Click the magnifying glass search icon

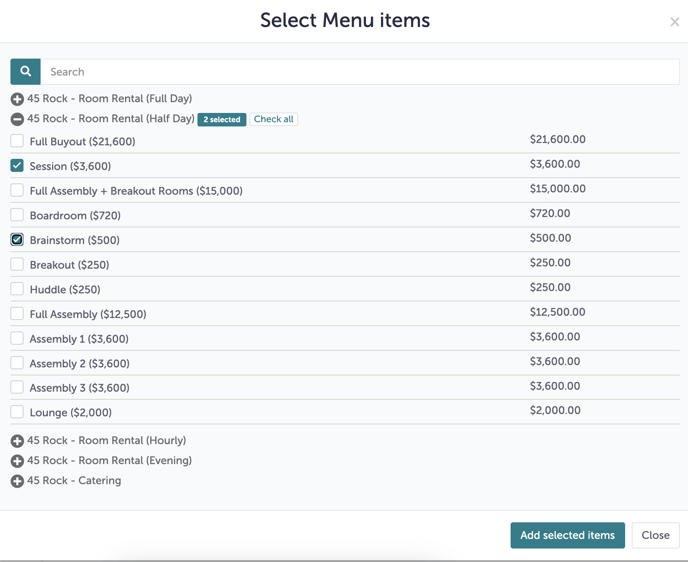tap(25, 72)
